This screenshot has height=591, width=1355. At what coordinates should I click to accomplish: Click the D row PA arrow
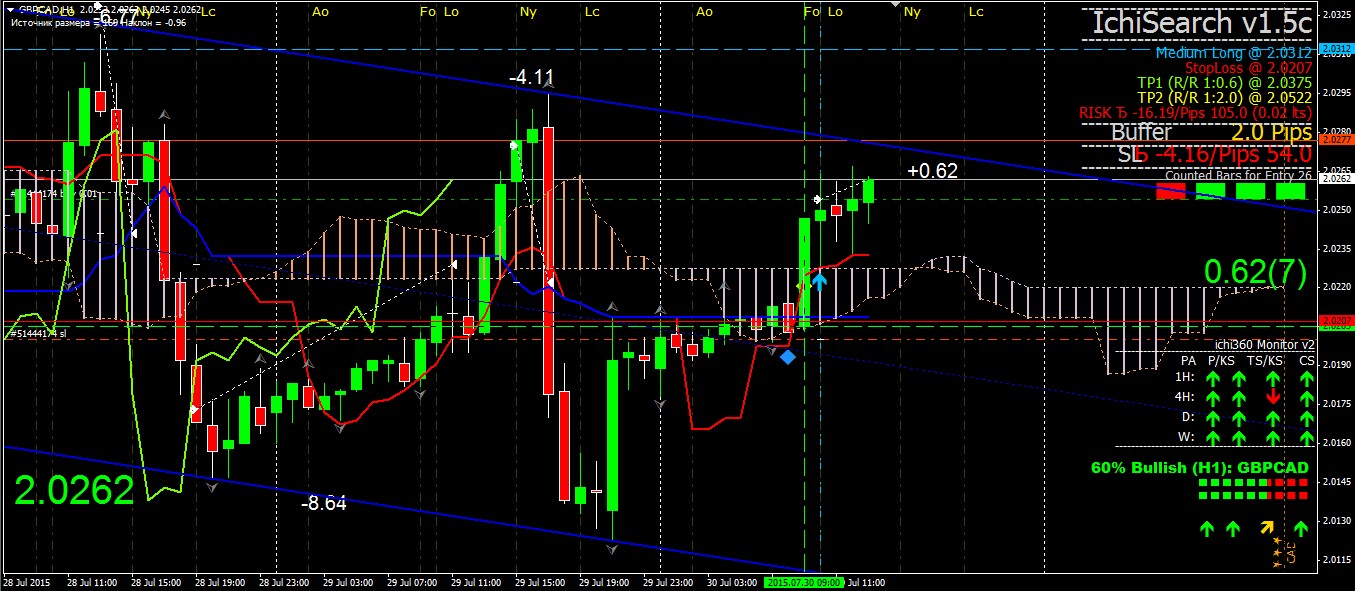coord(1213,417)
